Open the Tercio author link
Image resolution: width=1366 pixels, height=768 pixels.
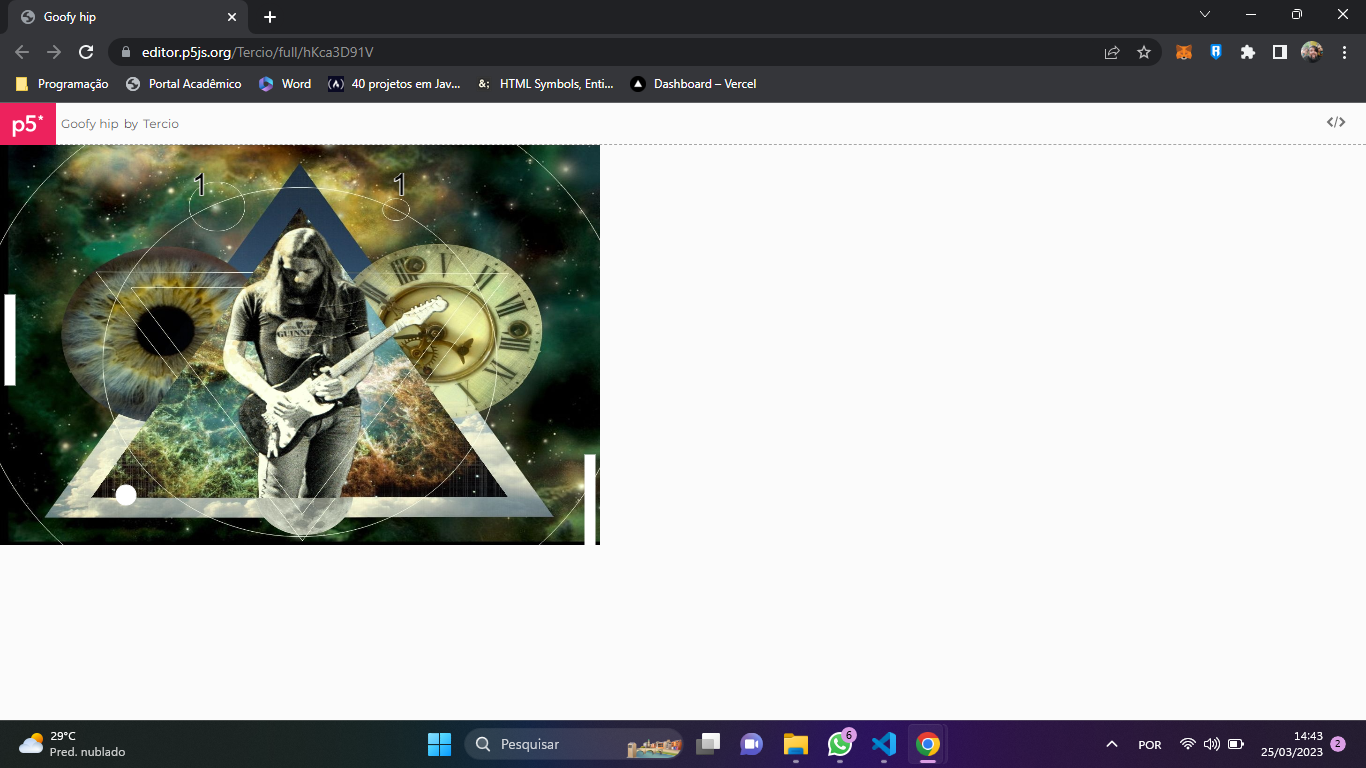[x=161, y=124]
